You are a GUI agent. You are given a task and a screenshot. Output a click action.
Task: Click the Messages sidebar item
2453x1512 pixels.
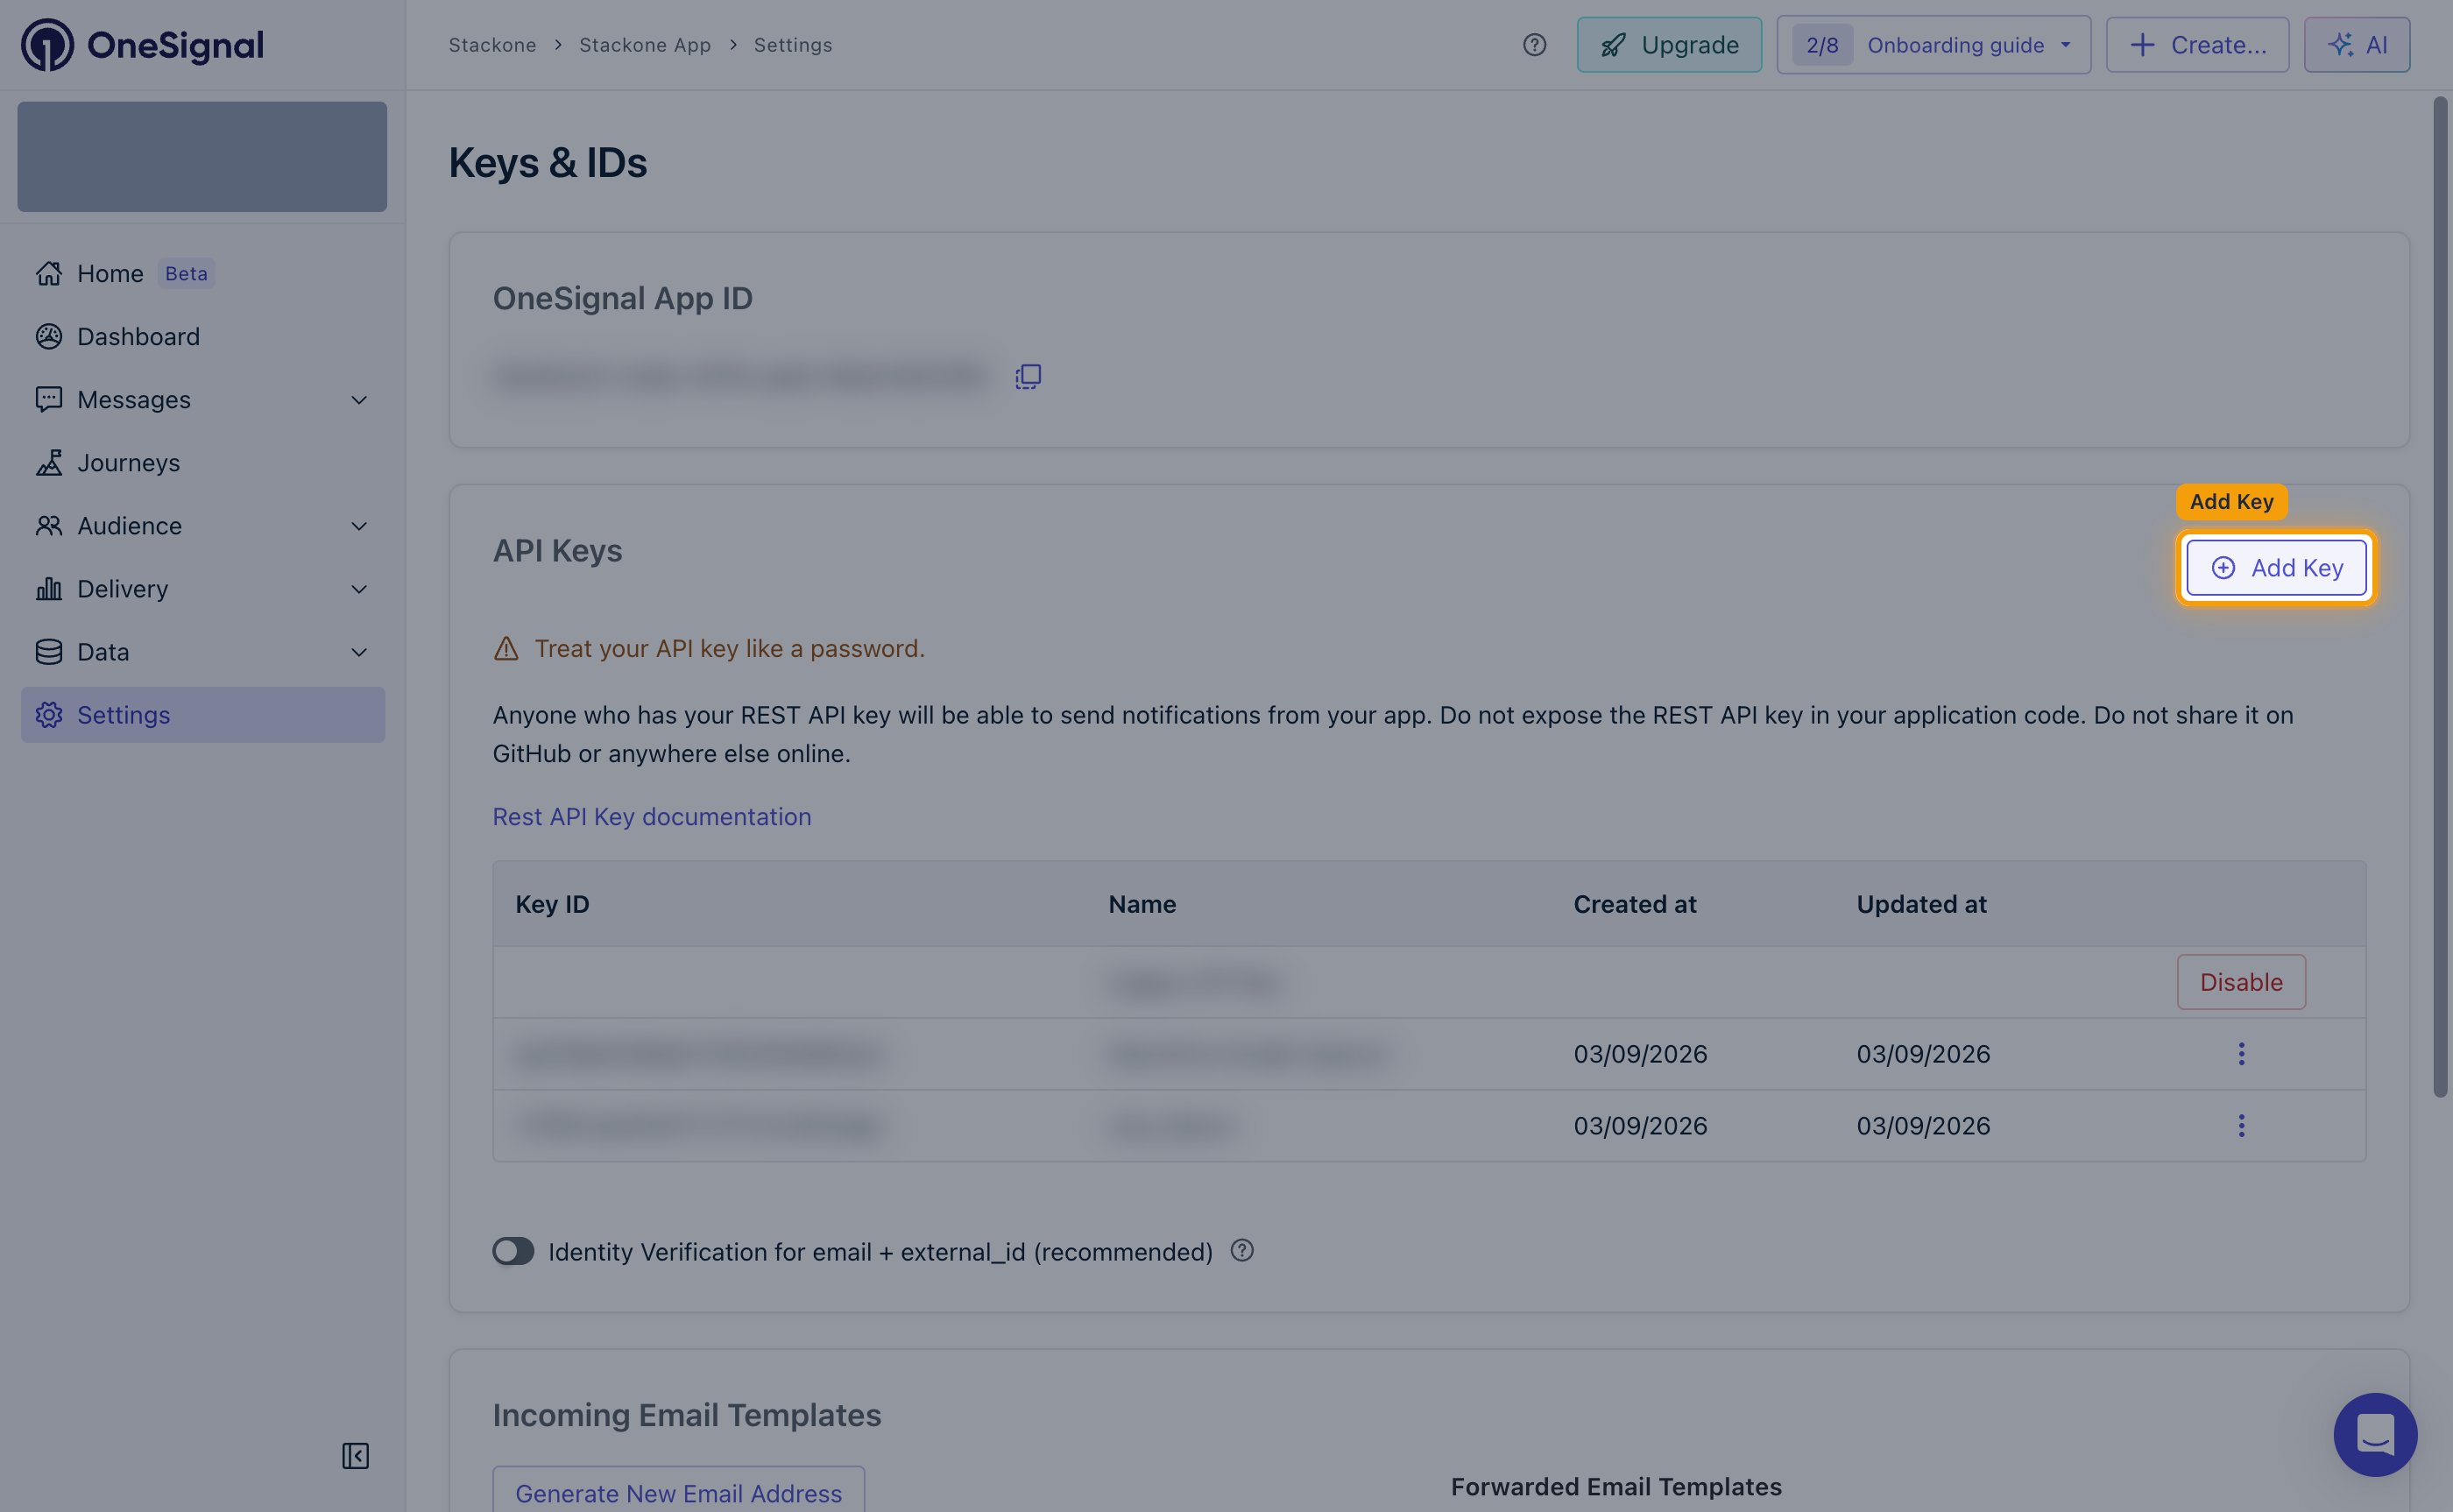coord(203,400)
